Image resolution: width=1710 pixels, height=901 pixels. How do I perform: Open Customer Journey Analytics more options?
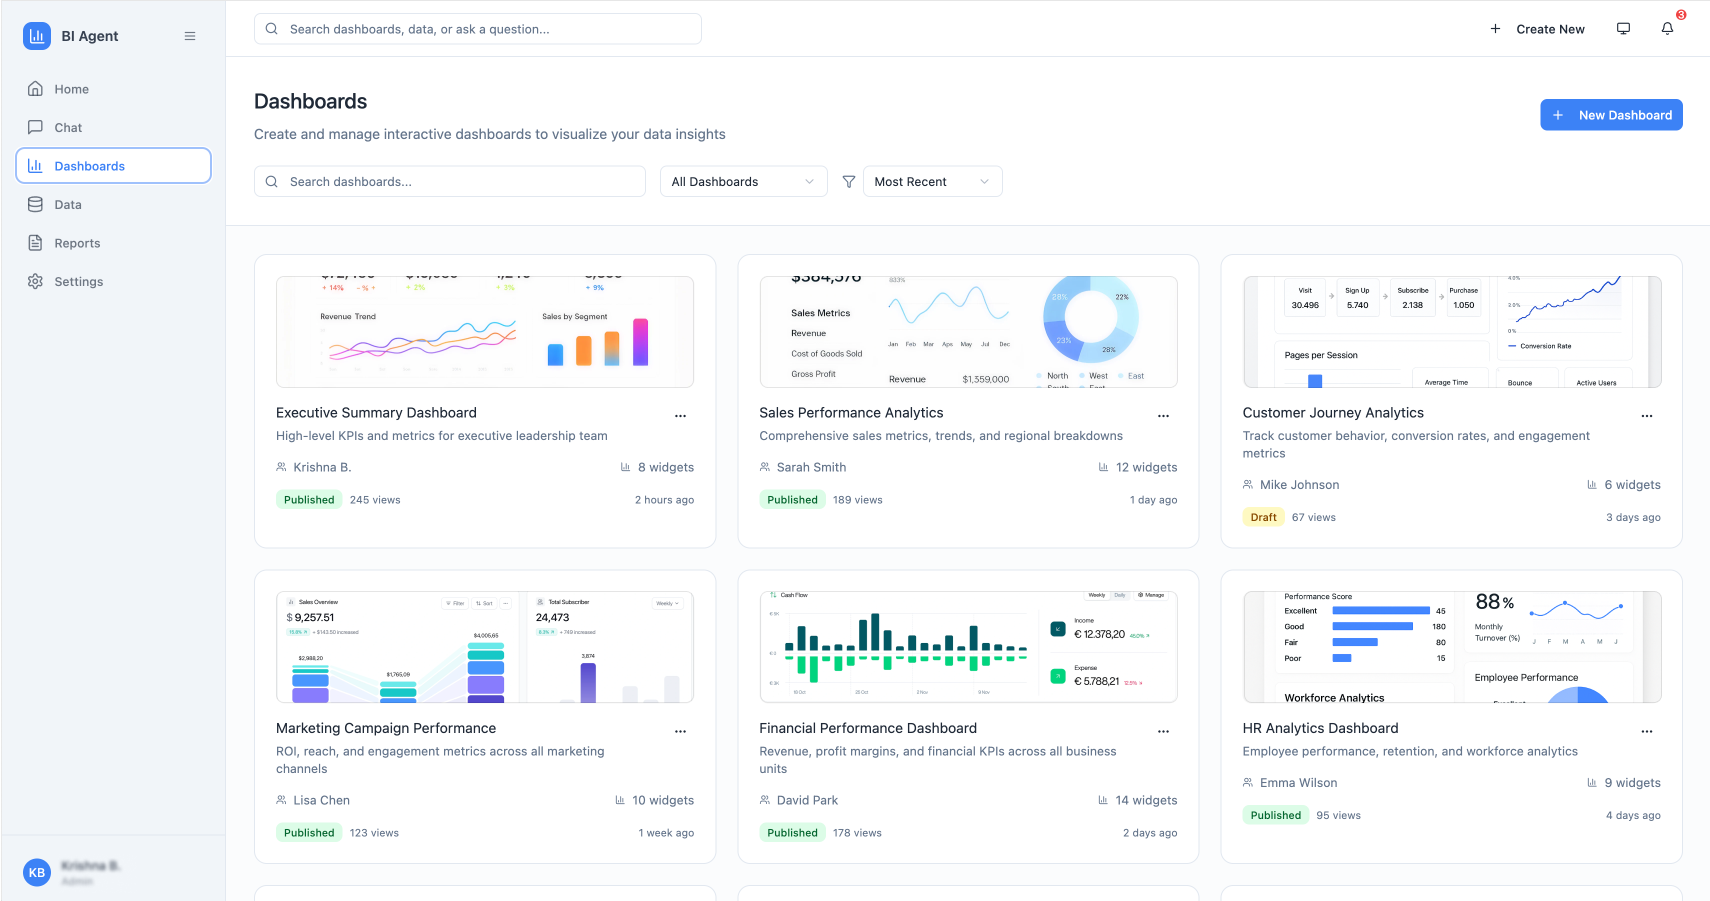tap(1646, 415)
